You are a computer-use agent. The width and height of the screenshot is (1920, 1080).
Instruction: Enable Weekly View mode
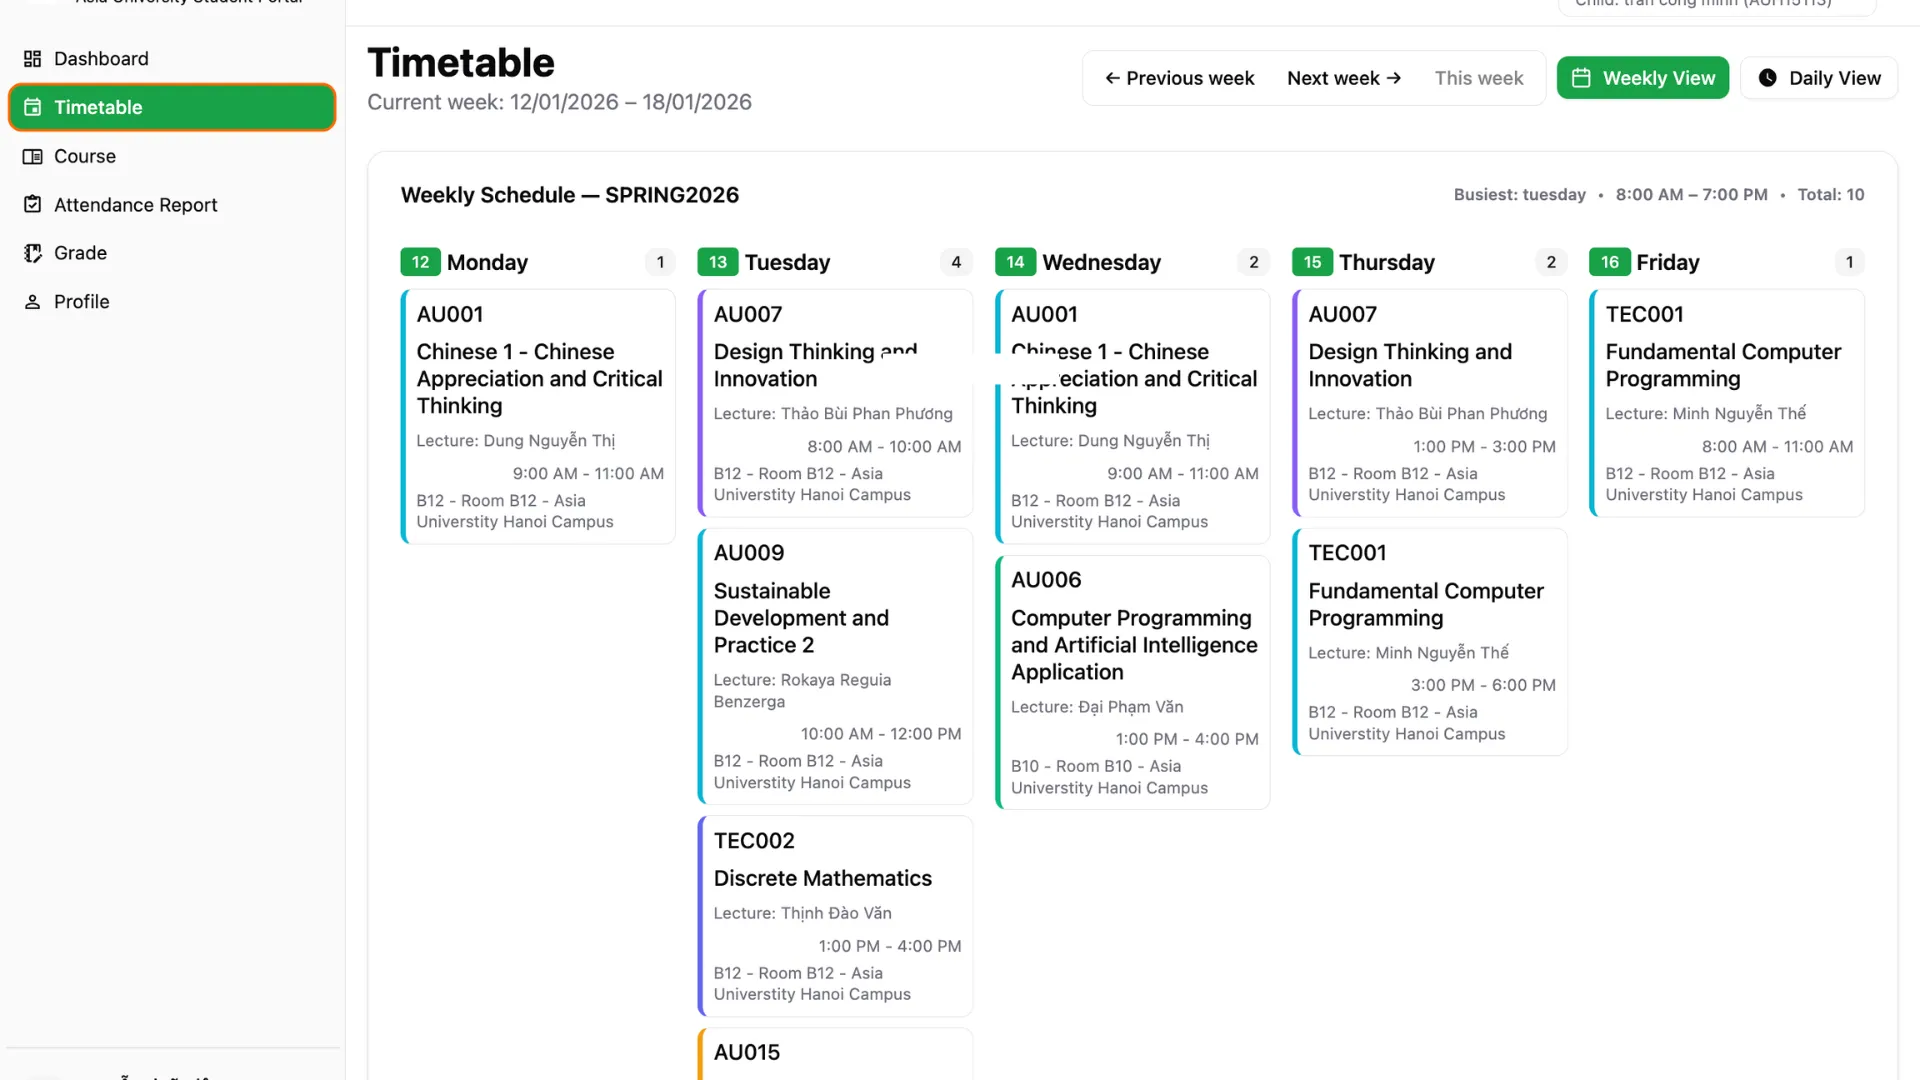coord(1642,77)
